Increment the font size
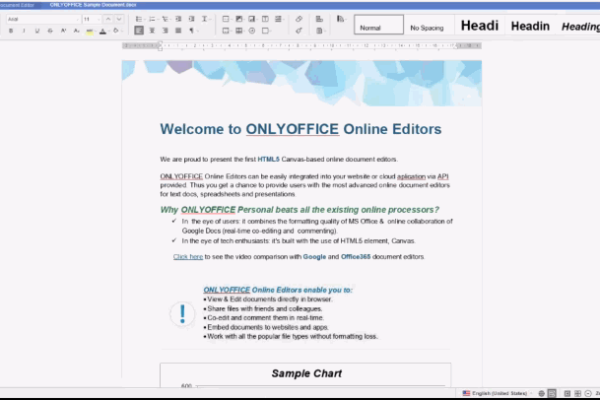The height and width of the screenshot is (400, 600). pyautogui.click(x=108, y=19)
